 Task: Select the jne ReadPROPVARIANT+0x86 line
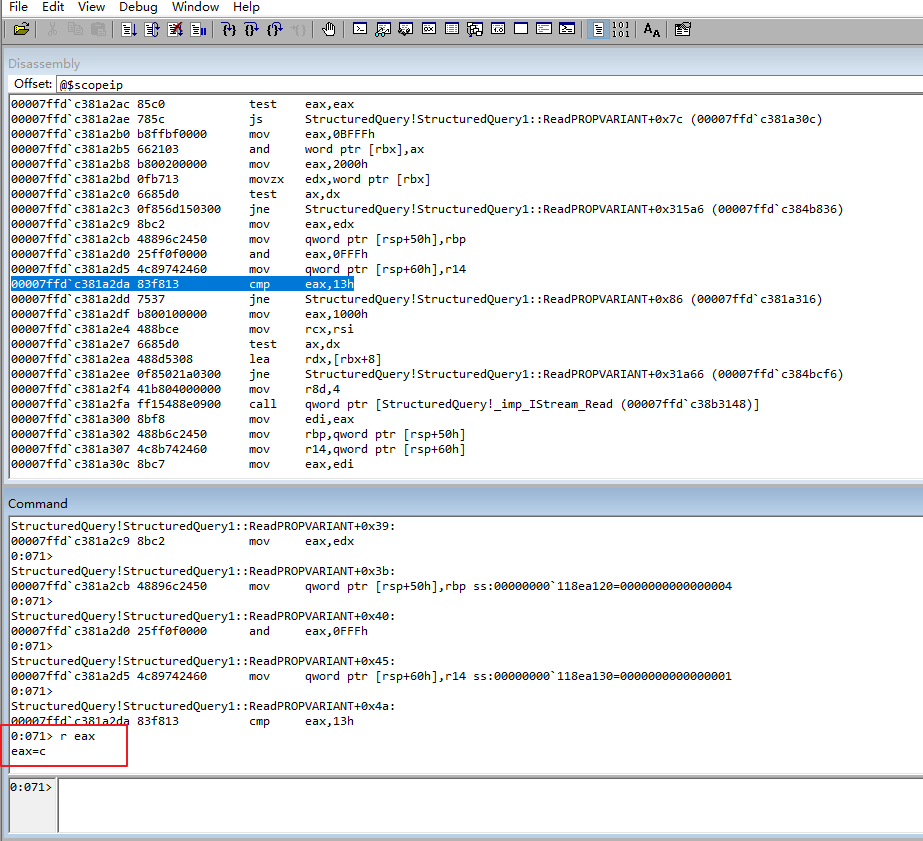coord(416,299)
